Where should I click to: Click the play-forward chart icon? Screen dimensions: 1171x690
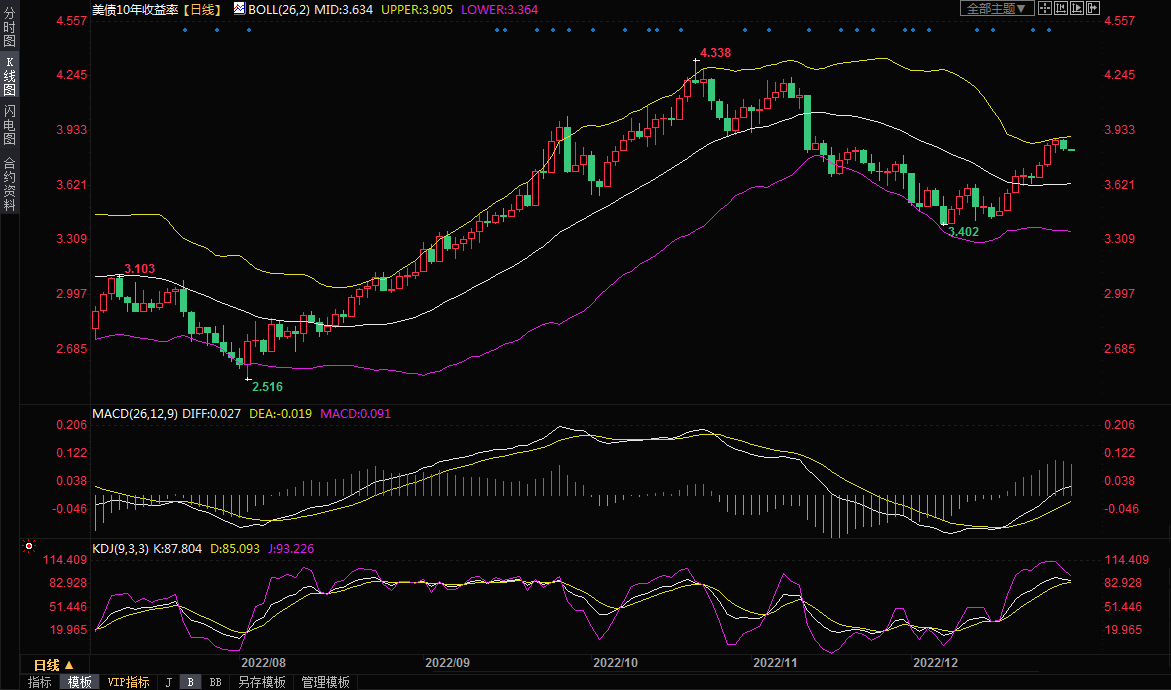click(x=1077, y=8)
